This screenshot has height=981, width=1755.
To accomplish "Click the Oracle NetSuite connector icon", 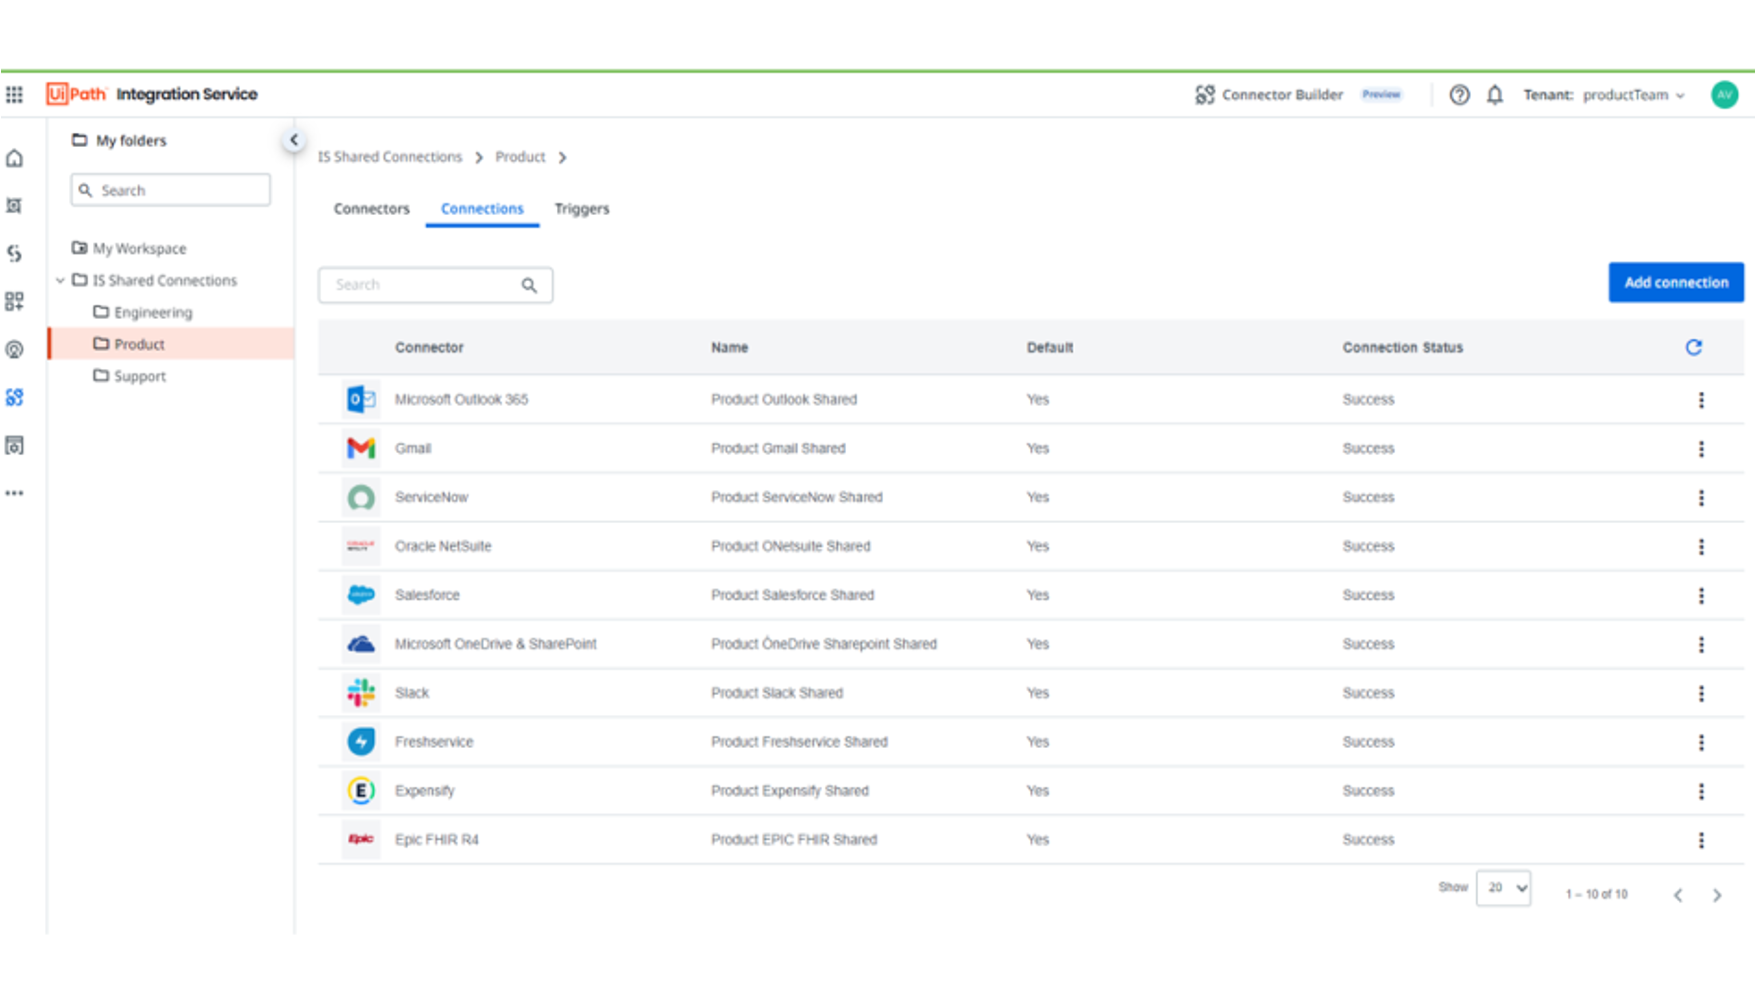I will click(x=361, y=546).
